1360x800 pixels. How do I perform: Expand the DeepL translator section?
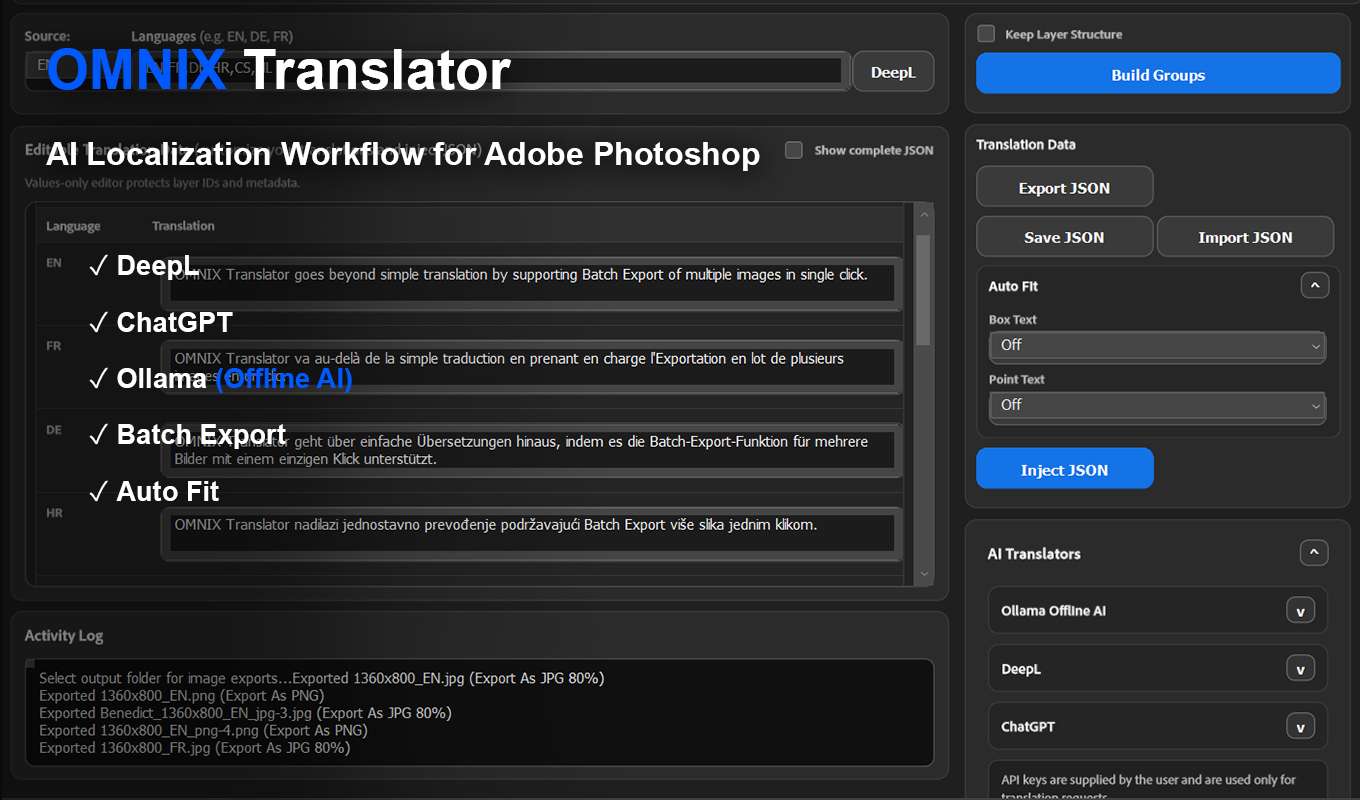pyautogui.click(x=1300, y=669)
